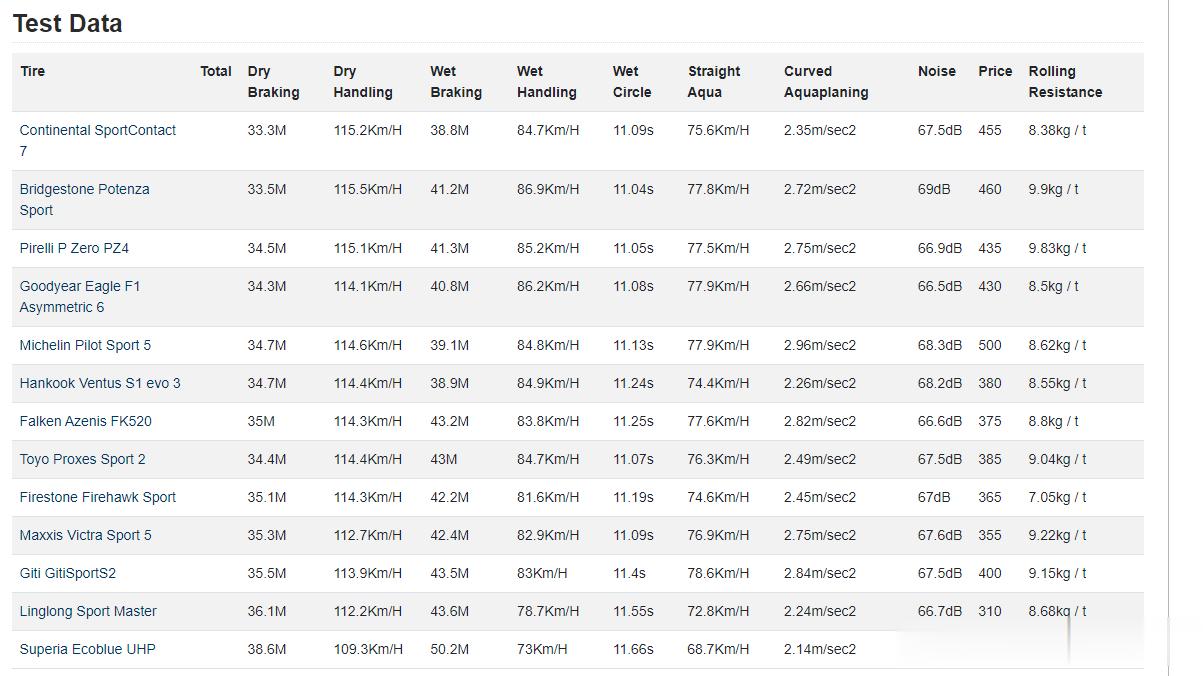Select the 68.7Km/H straight aqua value
Image resolution: width=1204 pixels, height=676 pixels.
point(718,649)
